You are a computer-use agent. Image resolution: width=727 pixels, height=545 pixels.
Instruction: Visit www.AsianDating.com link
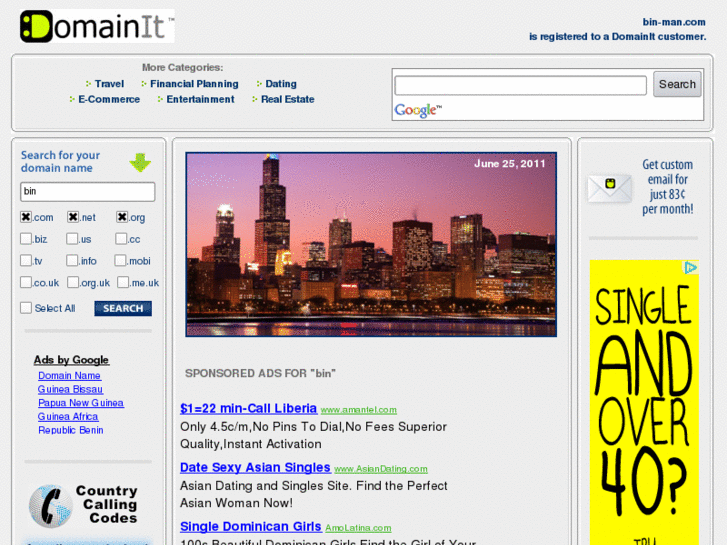pyautogui.click(x=381, y=469)
